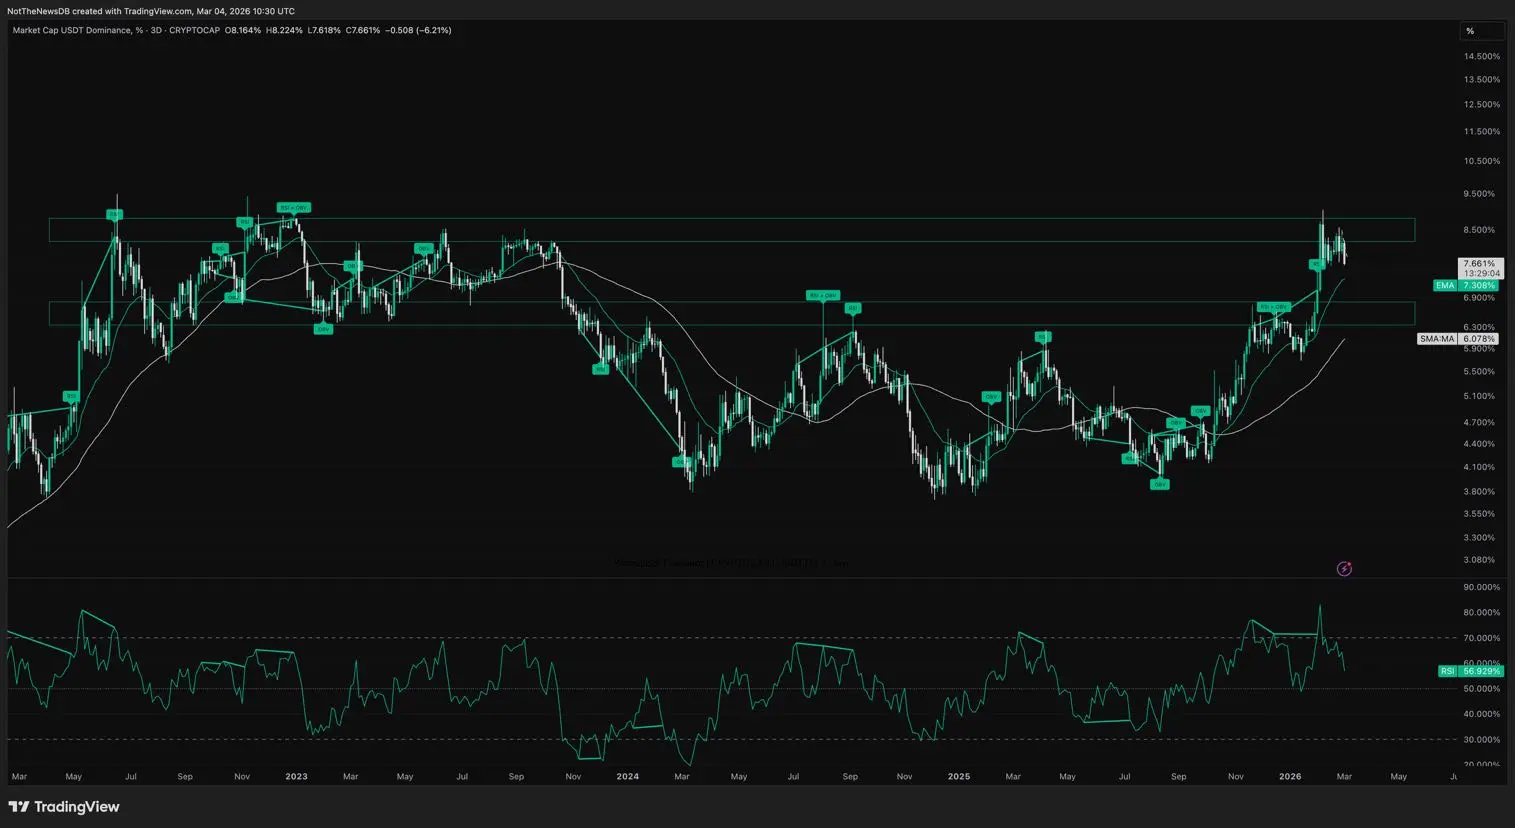
Task: Click the 3D interval in chart title
Action: [157, 31]
